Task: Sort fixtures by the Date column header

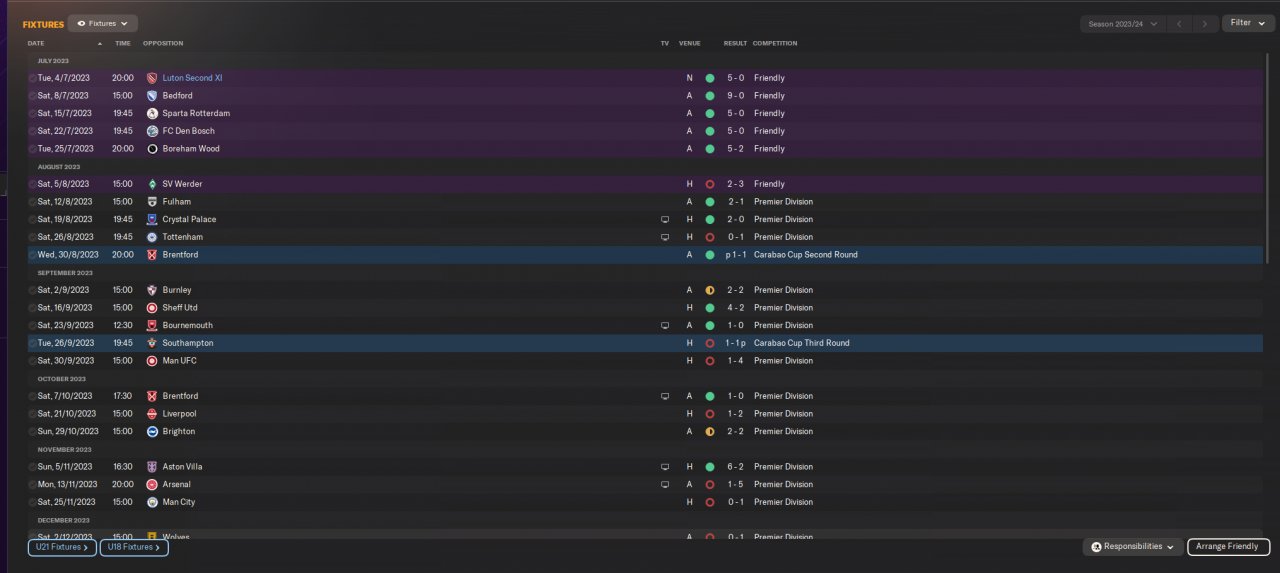Action: click(x=36, y=44)
